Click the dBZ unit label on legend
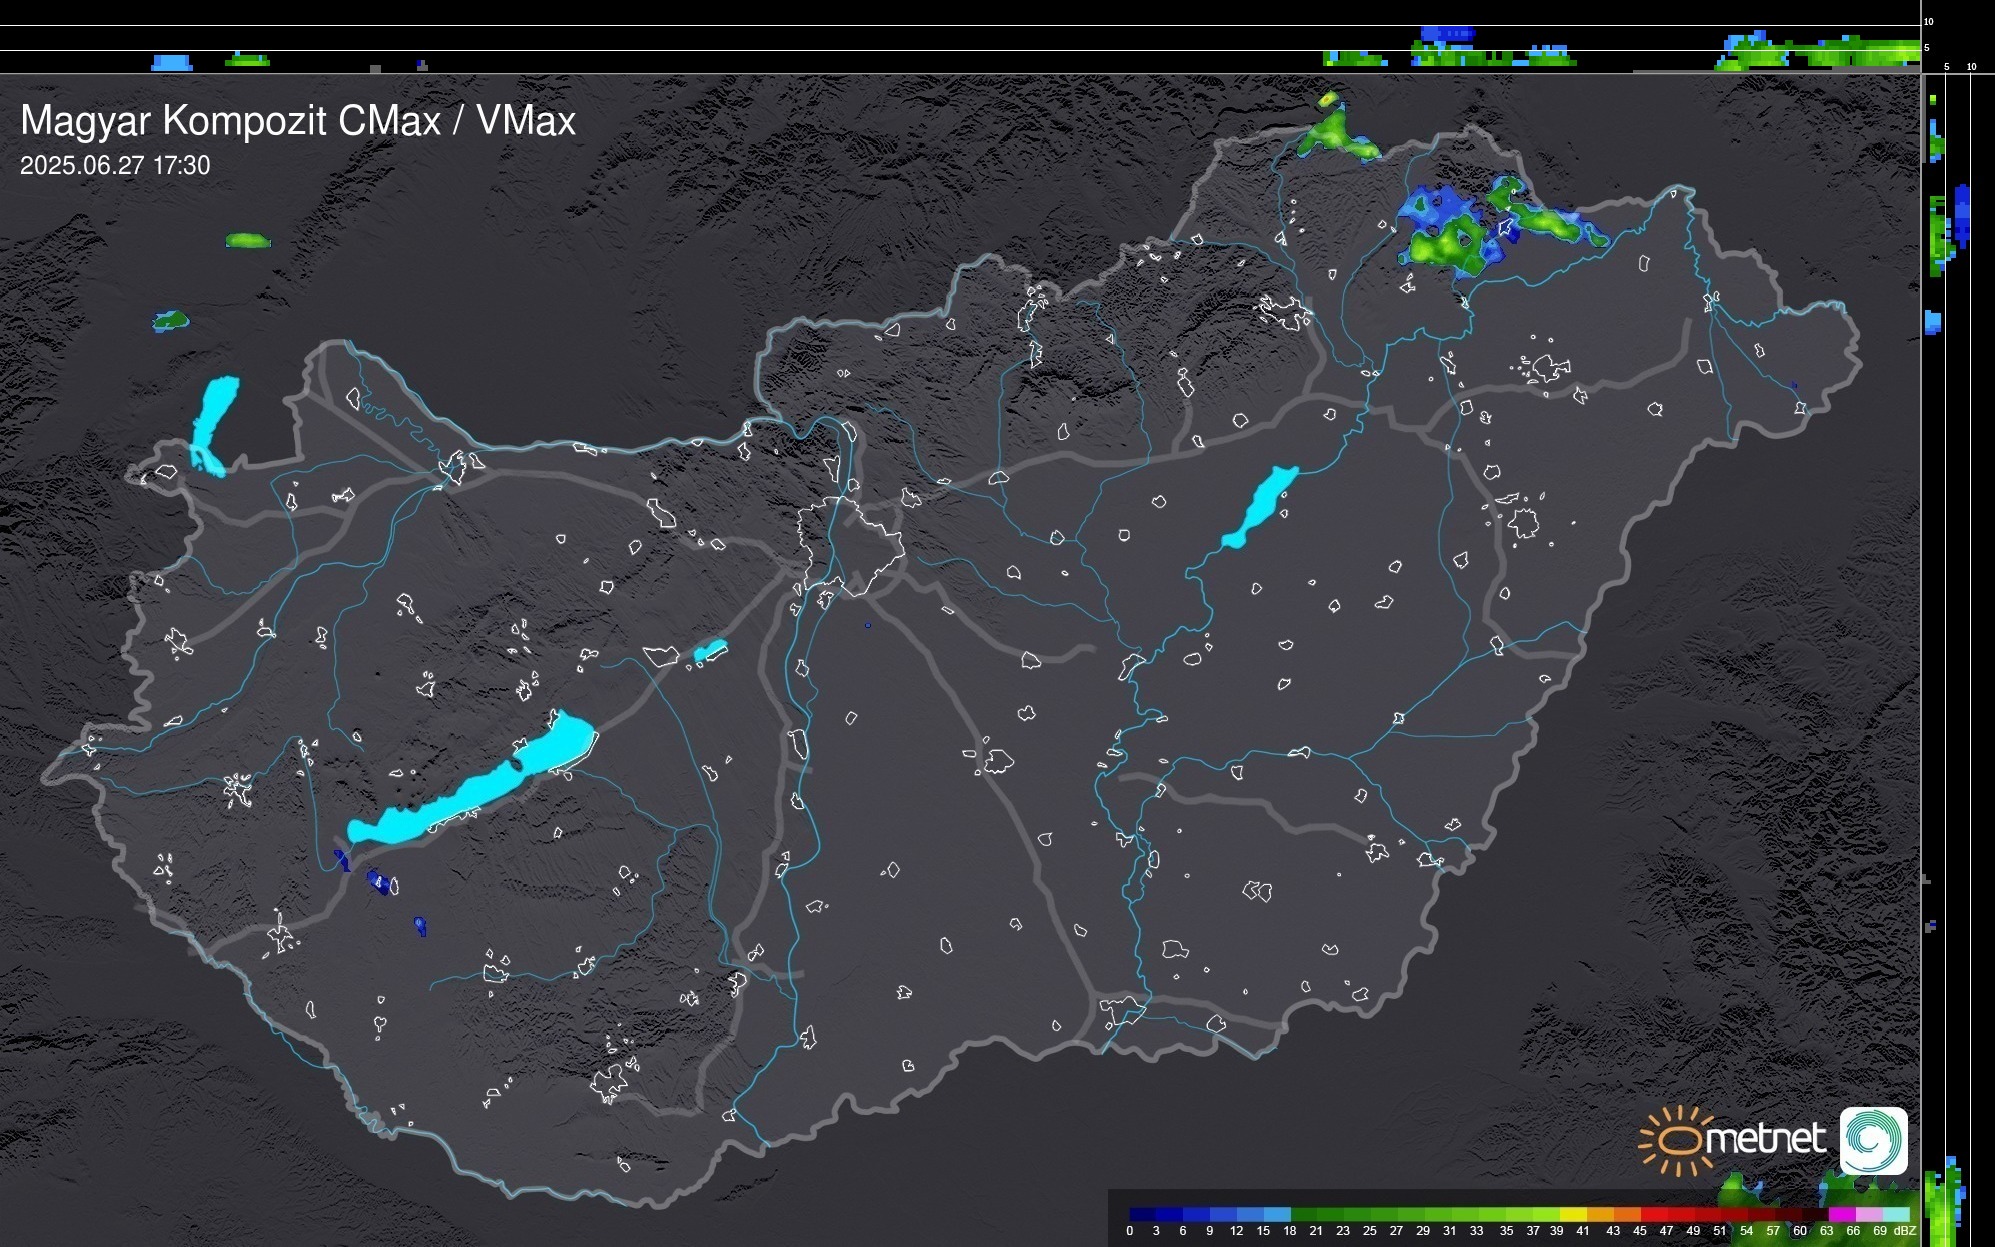The image size is (1995, 1247). (1905, 1231)
